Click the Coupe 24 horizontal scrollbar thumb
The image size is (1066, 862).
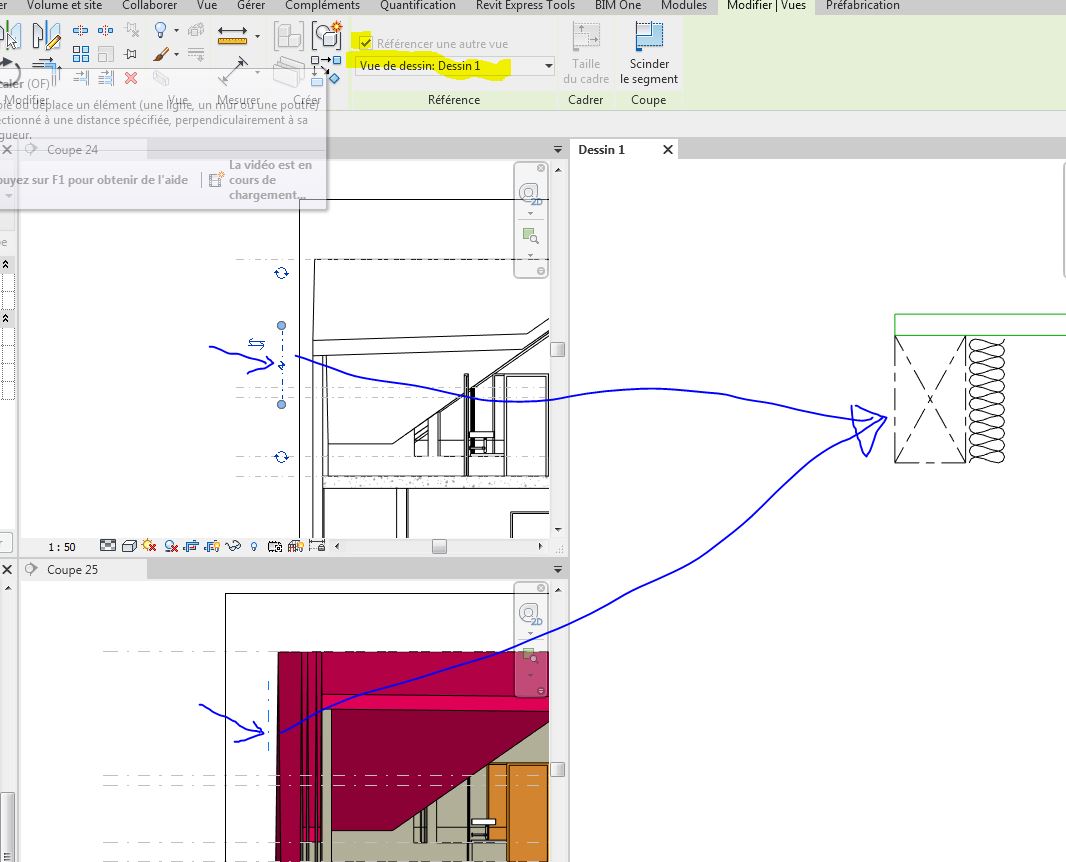click(x=439, y=547)
